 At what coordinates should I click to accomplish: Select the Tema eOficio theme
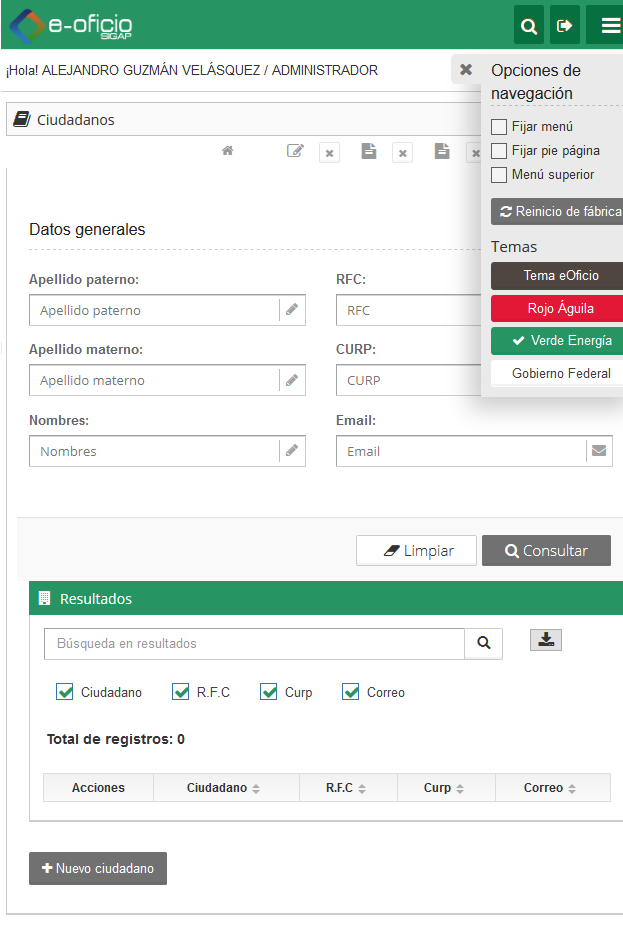coord(557,275)
